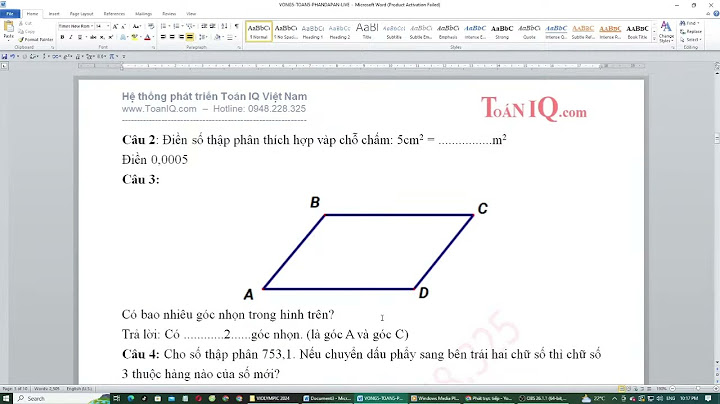Click the Replace command
Screen dimensions: 720x404
pyautogui.click(x=691, y=32)
